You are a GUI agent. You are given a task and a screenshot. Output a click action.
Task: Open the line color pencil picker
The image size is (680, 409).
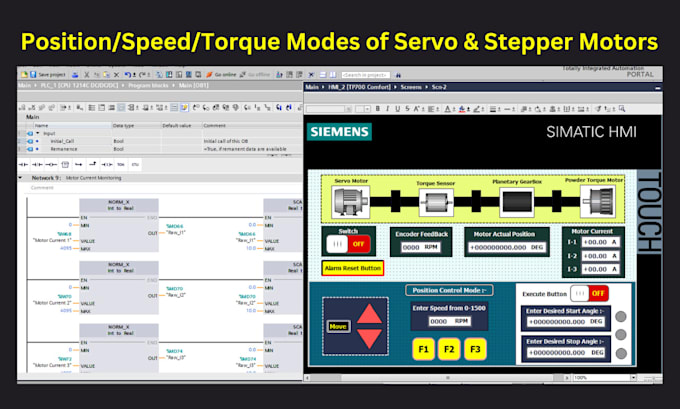pyautogui.click(x=476, y=109)
